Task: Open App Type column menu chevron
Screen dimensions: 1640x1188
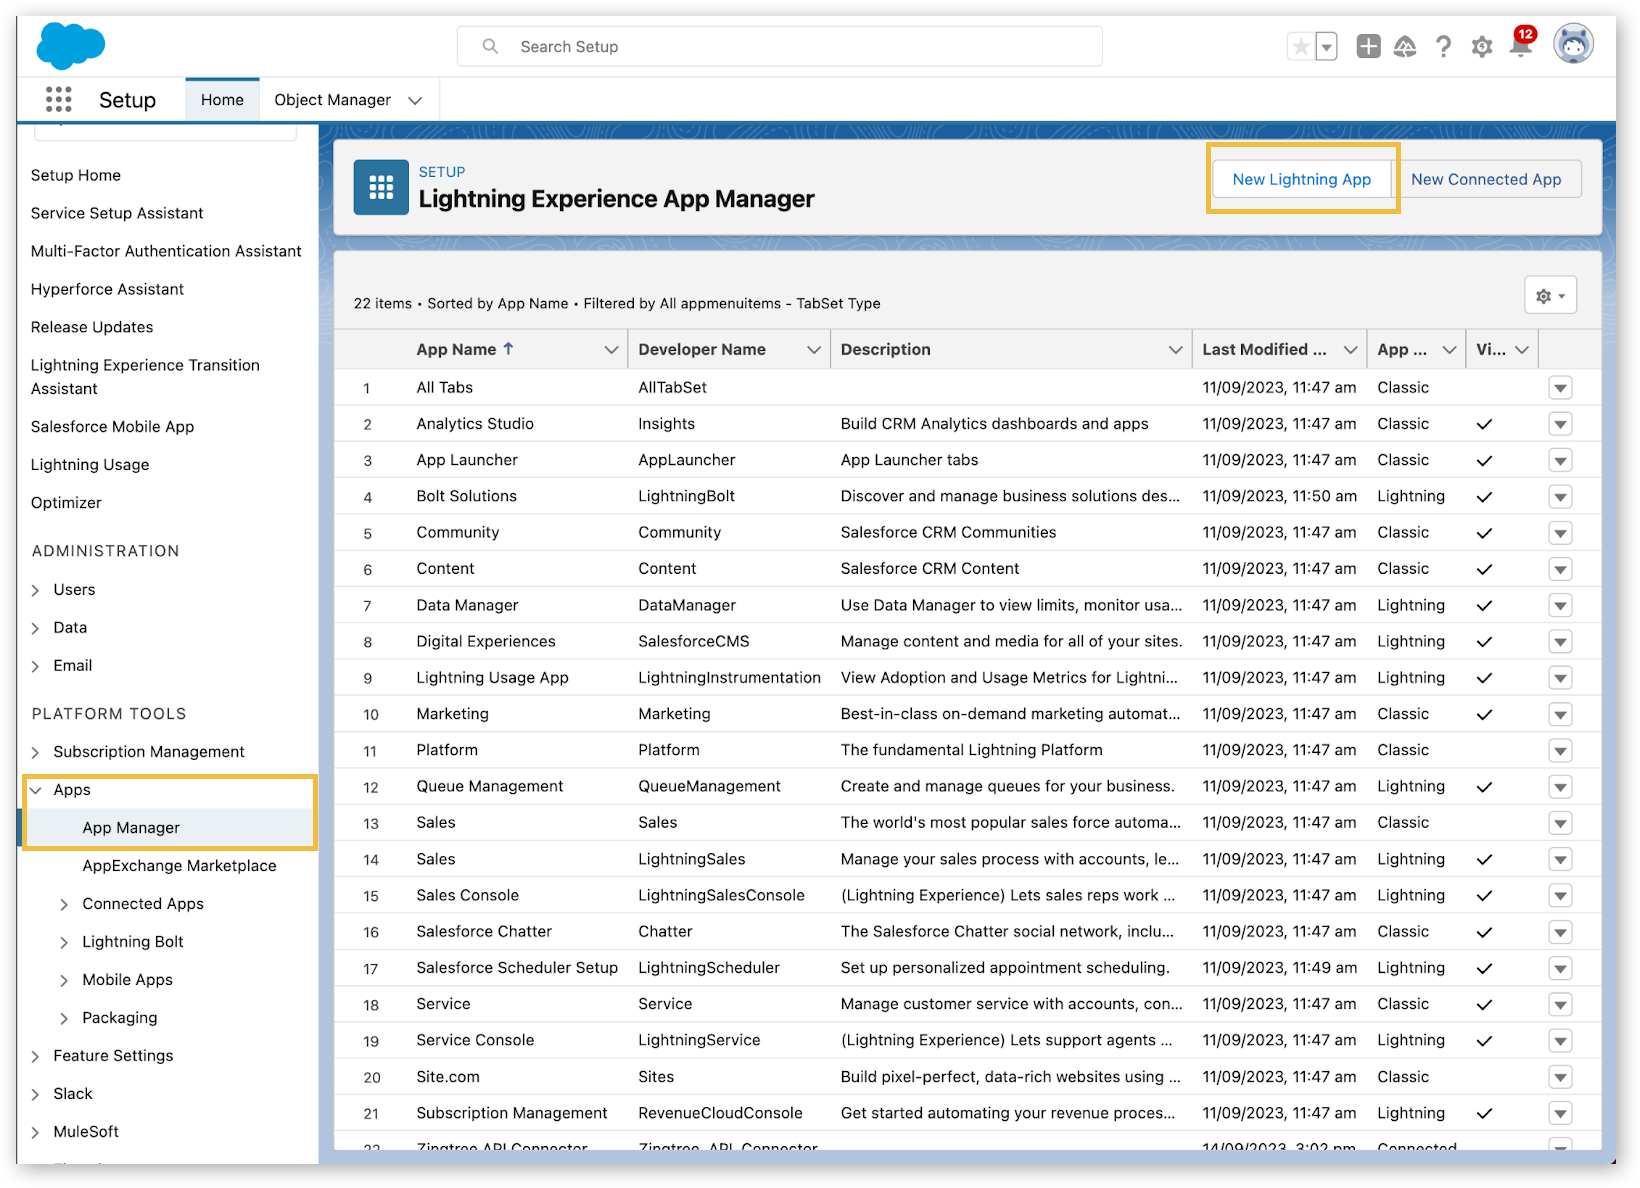Action: pyautogui.click(x=1449, y=349)
